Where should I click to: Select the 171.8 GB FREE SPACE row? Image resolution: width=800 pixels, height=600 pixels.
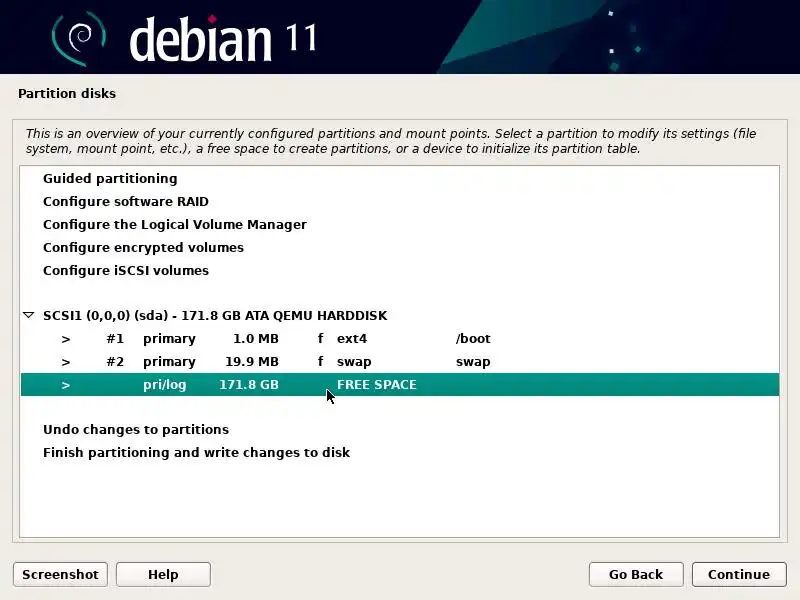400,385
